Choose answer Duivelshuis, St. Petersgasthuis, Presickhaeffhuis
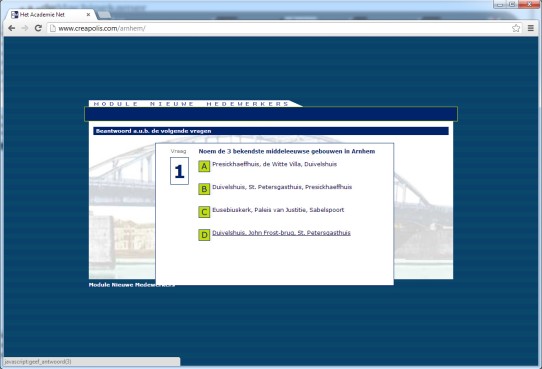The image size is (542, 369). 282,187
